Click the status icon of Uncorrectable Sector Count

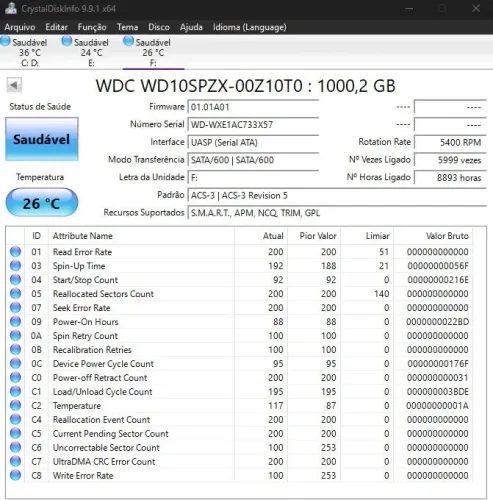(x=15, y=448)
